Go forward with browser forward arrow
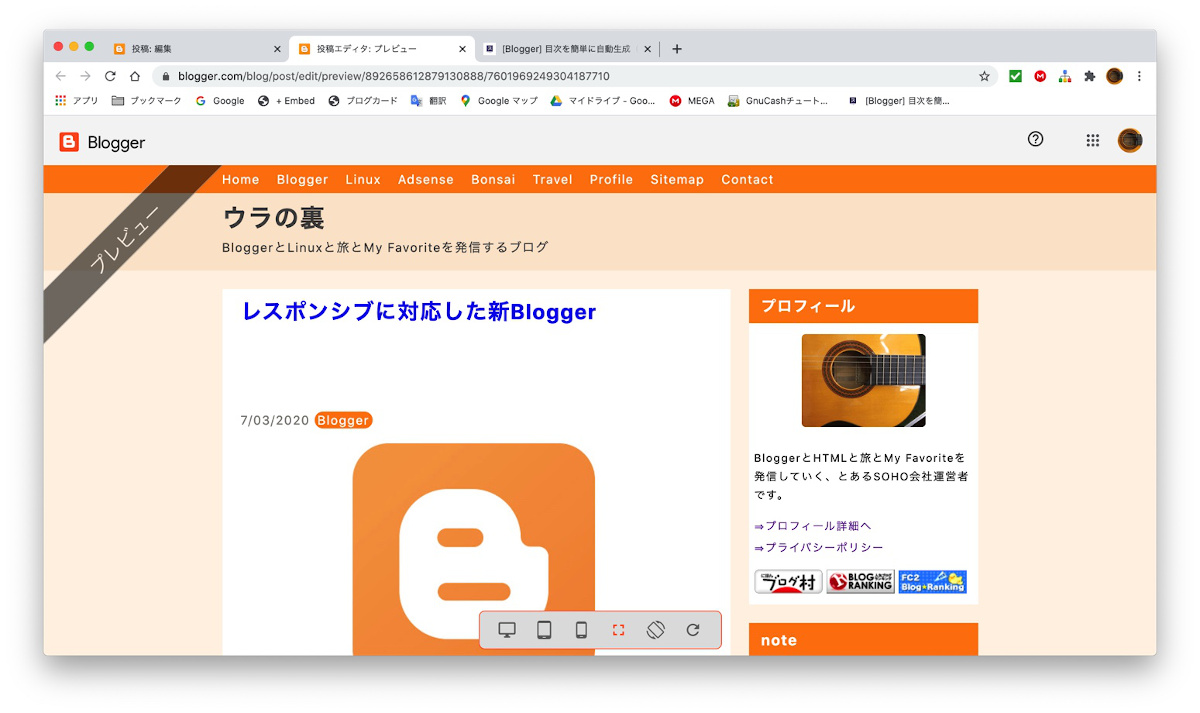Viewport: 1200px width, 713px height. point(85,76)
